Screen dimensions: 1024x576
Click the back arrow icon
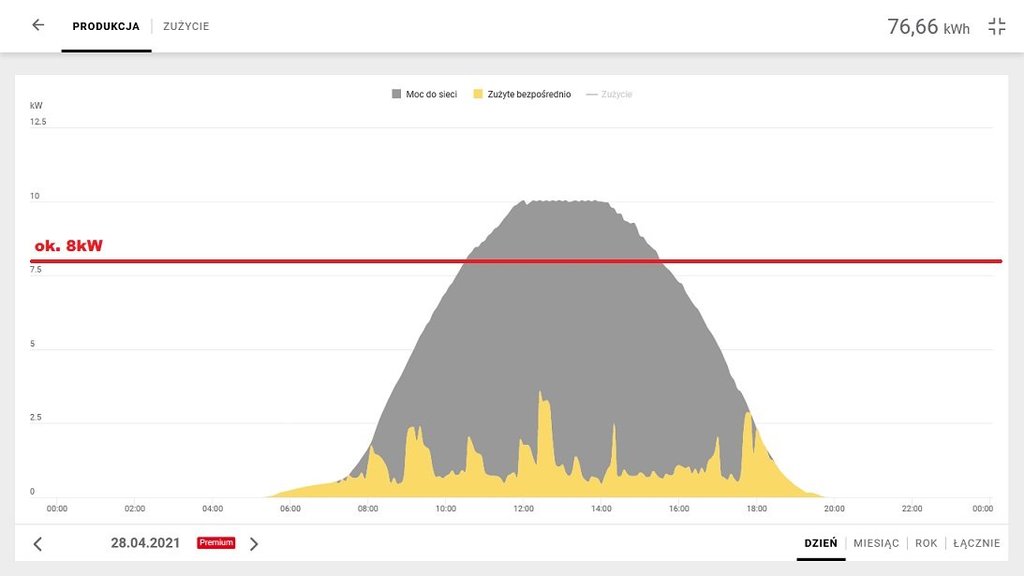click(38, 25)
